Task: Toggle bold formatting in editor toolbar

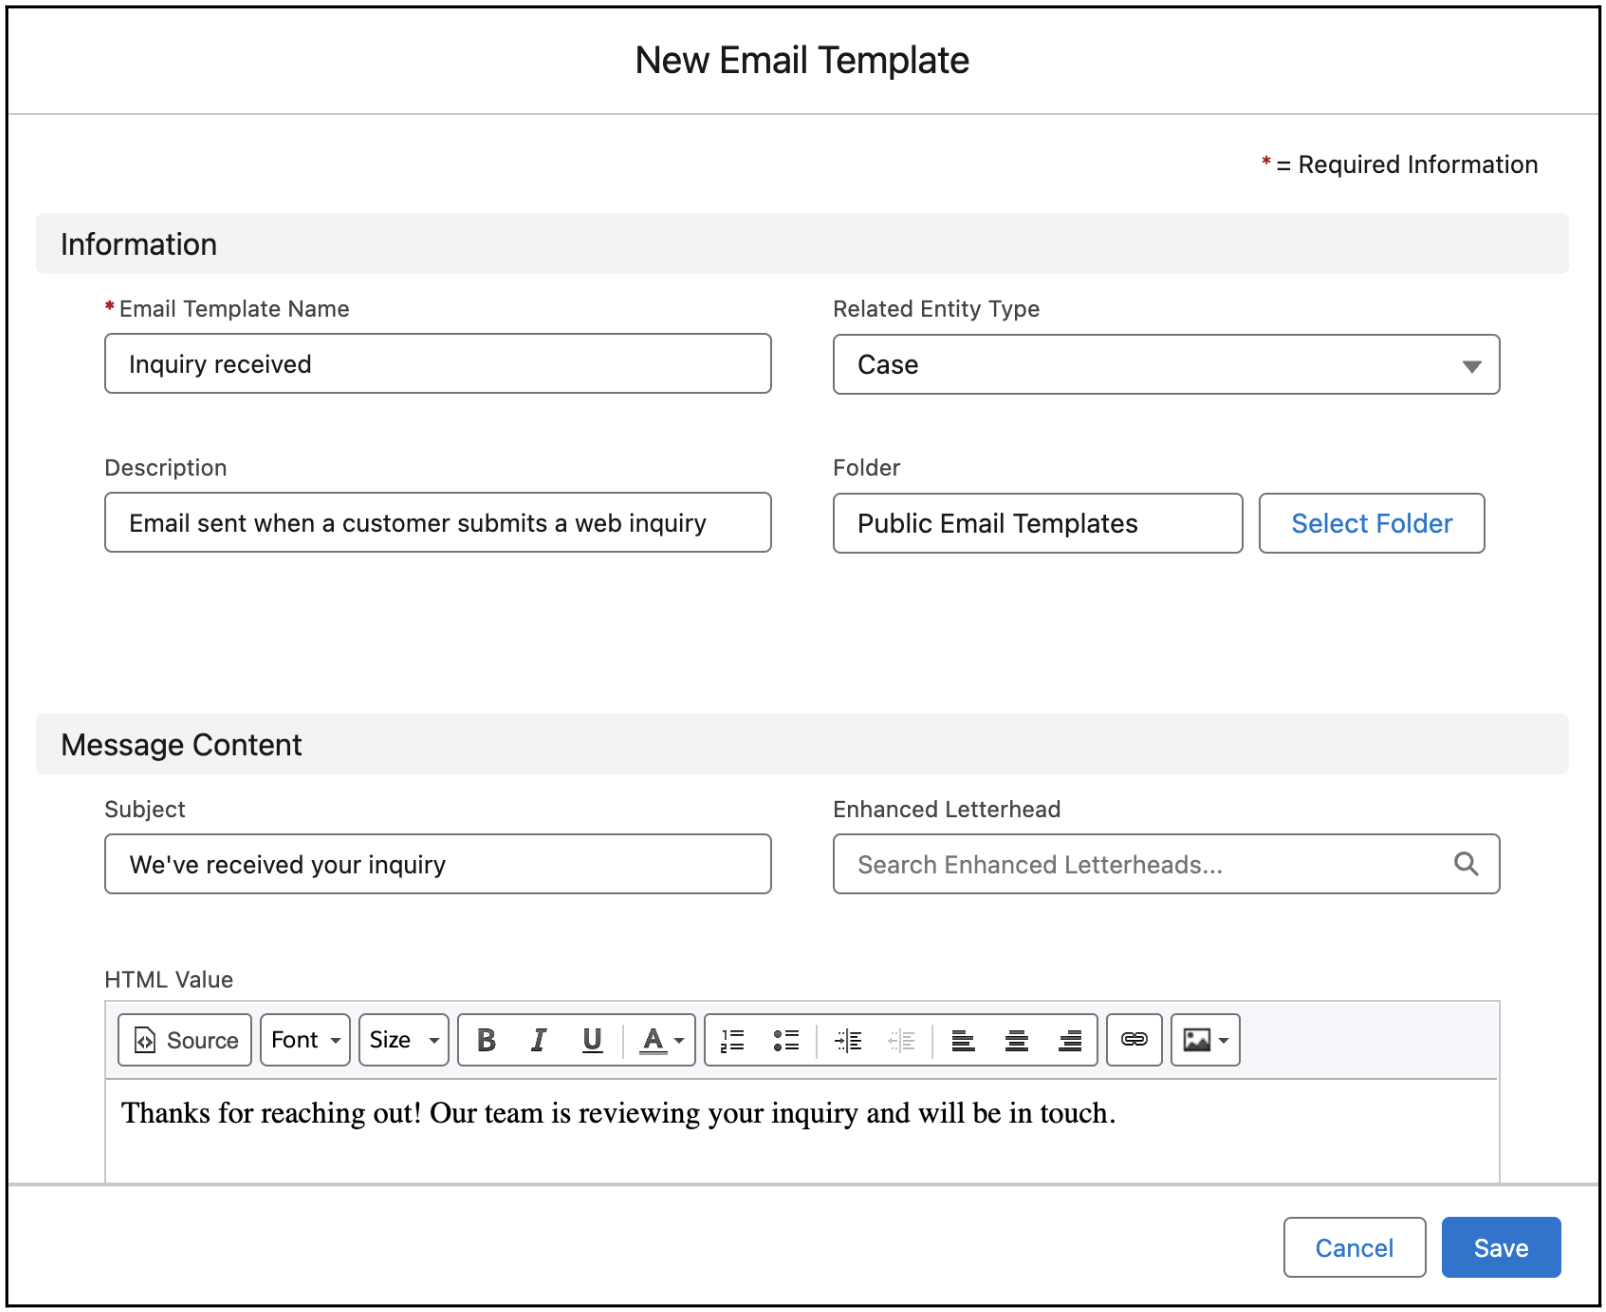Action: (x=486, y=1040)
